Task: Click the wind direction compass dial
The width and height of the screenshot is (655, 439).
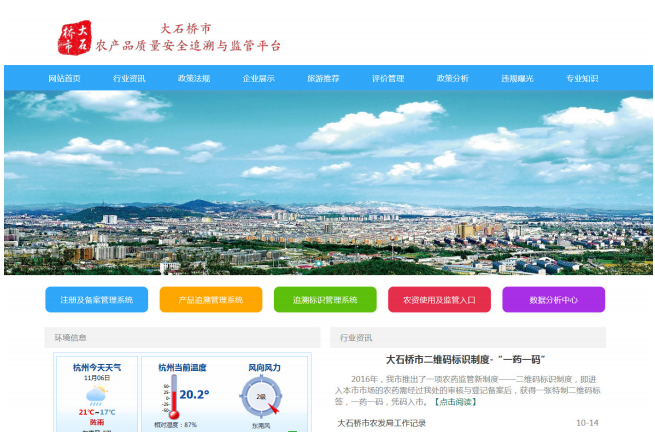Action: click(262, 397)
